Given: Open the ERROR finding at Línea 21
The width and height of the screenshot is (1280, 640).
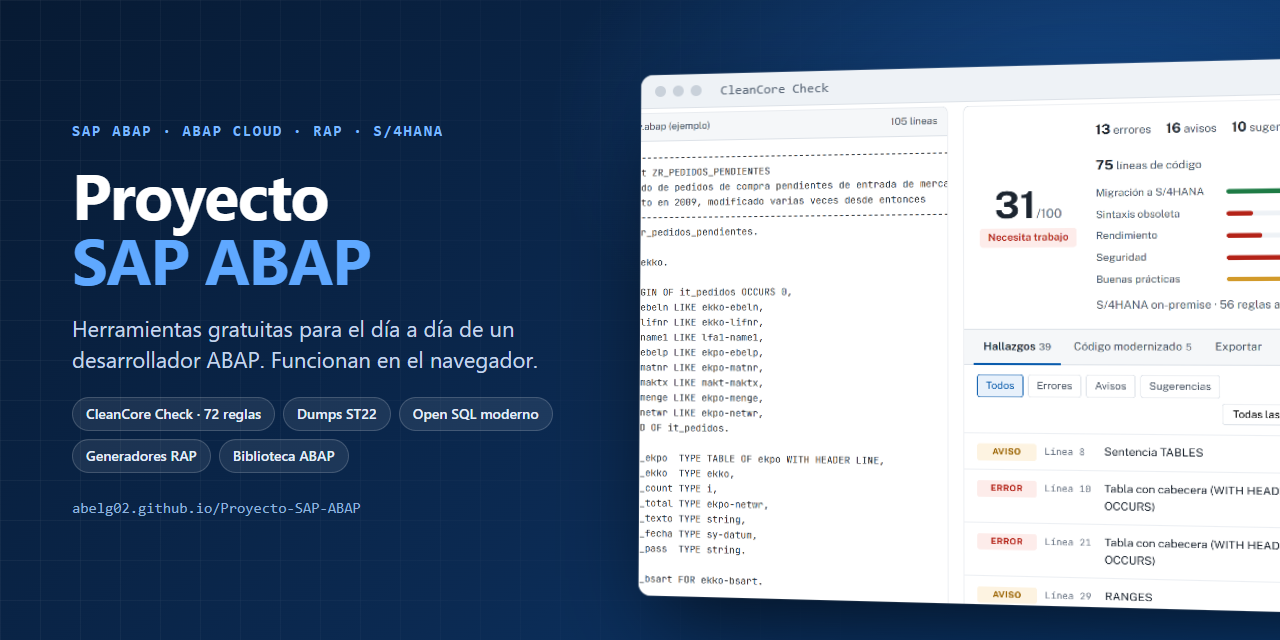Looking at the screenshot, I should [x=1122, y=552].
